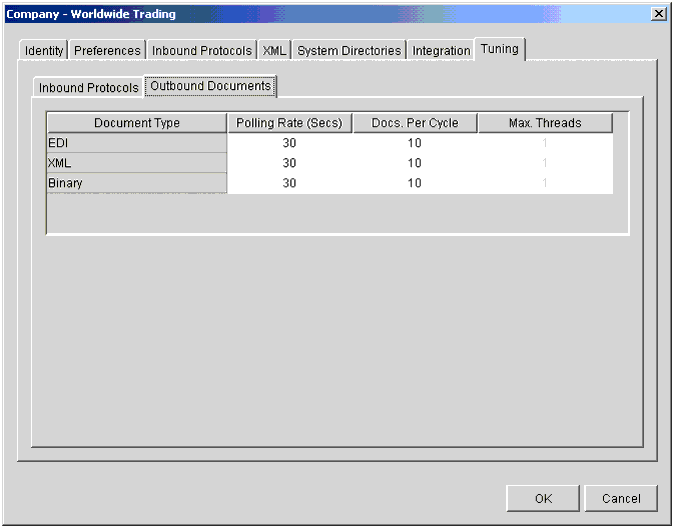Edit the XML polling rate value 30
Screen dimensions: 678x527
[x=289, y=163]
